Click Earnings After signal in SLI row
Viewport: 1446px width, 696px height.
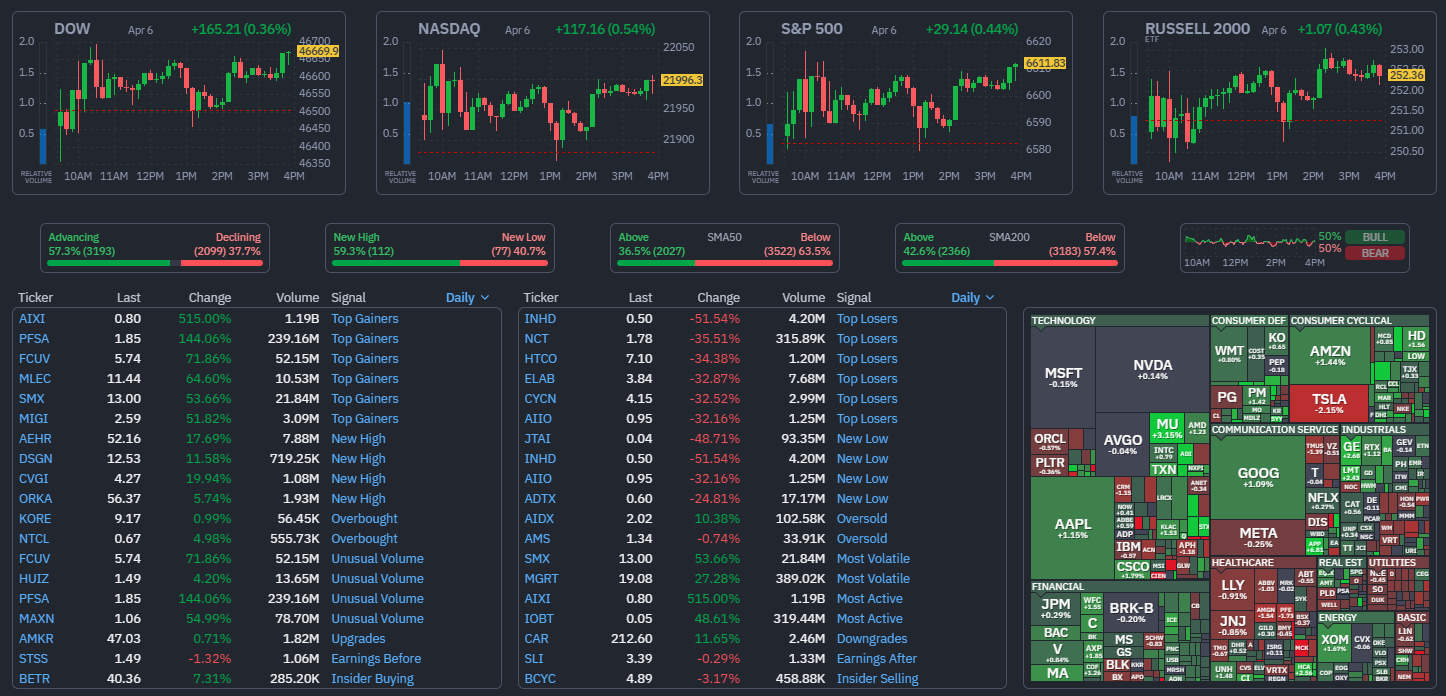pyautogui.click(x=877, y=658)
